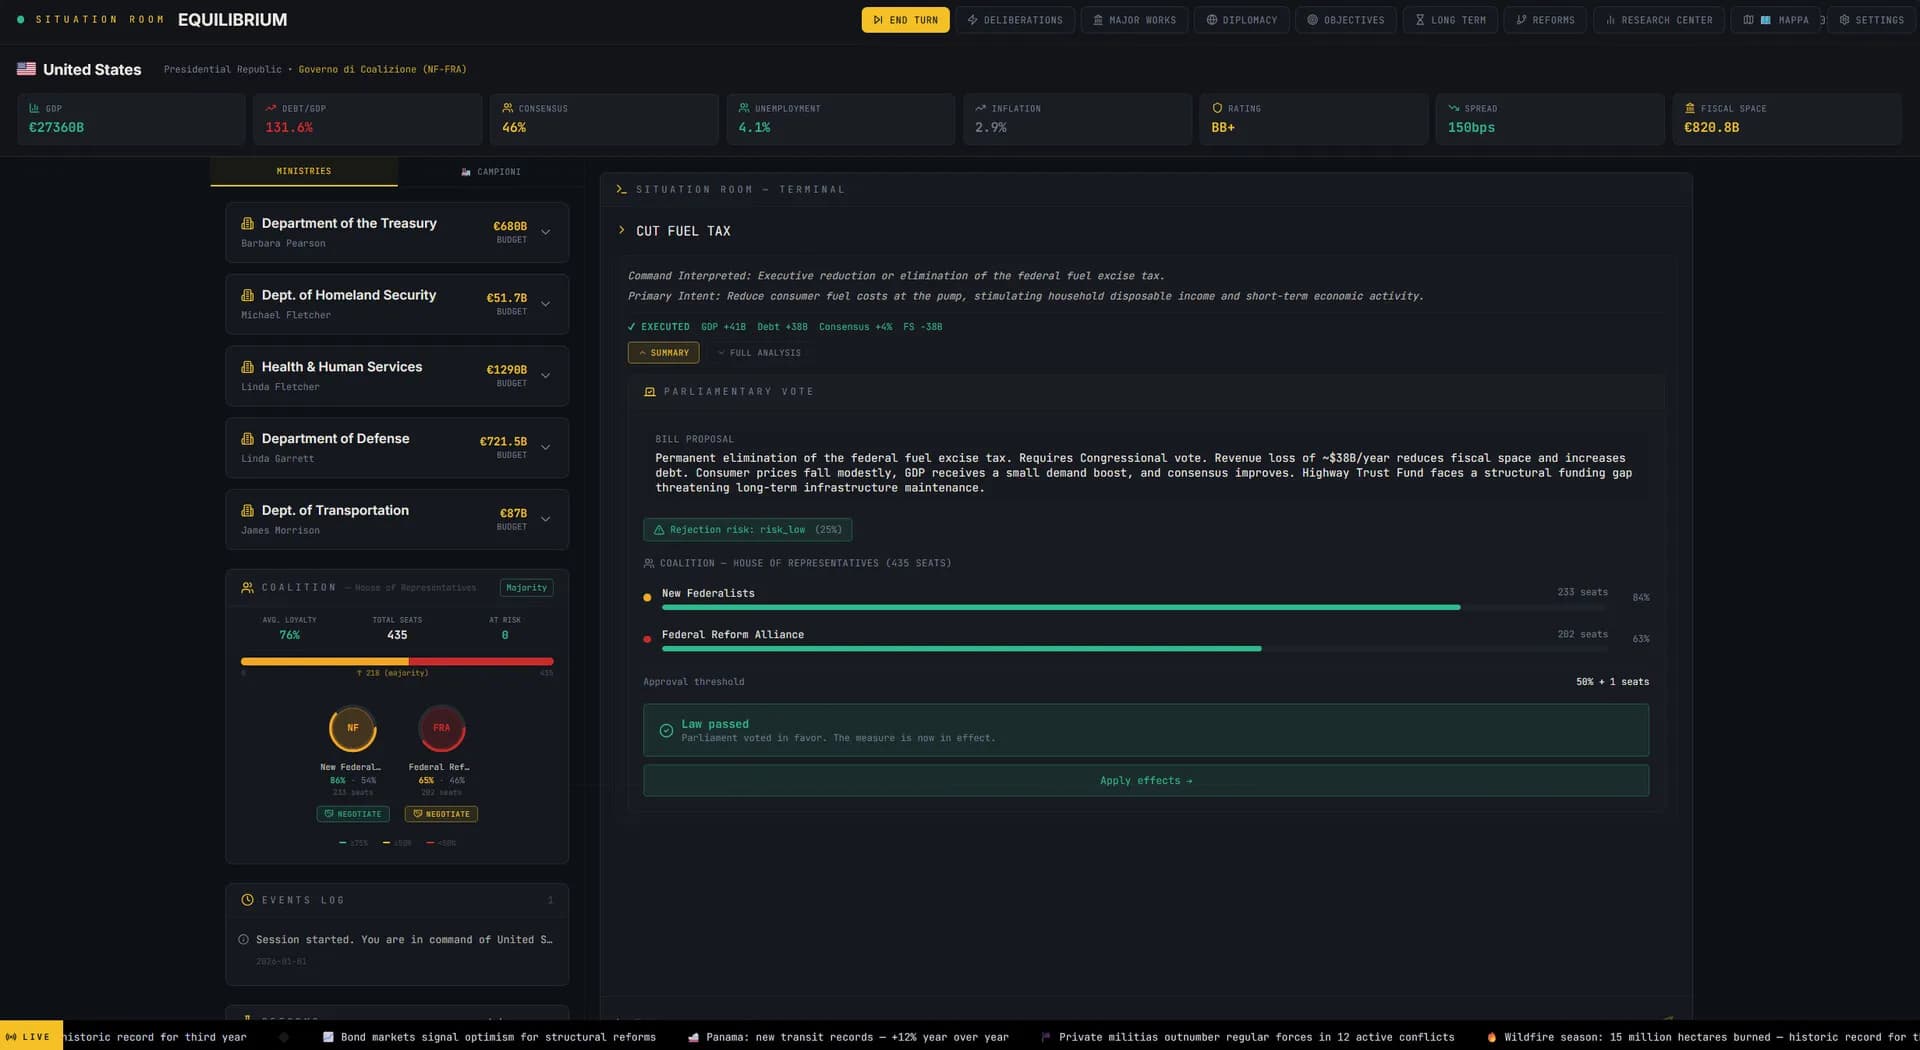The image size is (1920, 1050).
Task: Expand the Department of Defense card
Action: pyautogui.click(x=546, y=447)
